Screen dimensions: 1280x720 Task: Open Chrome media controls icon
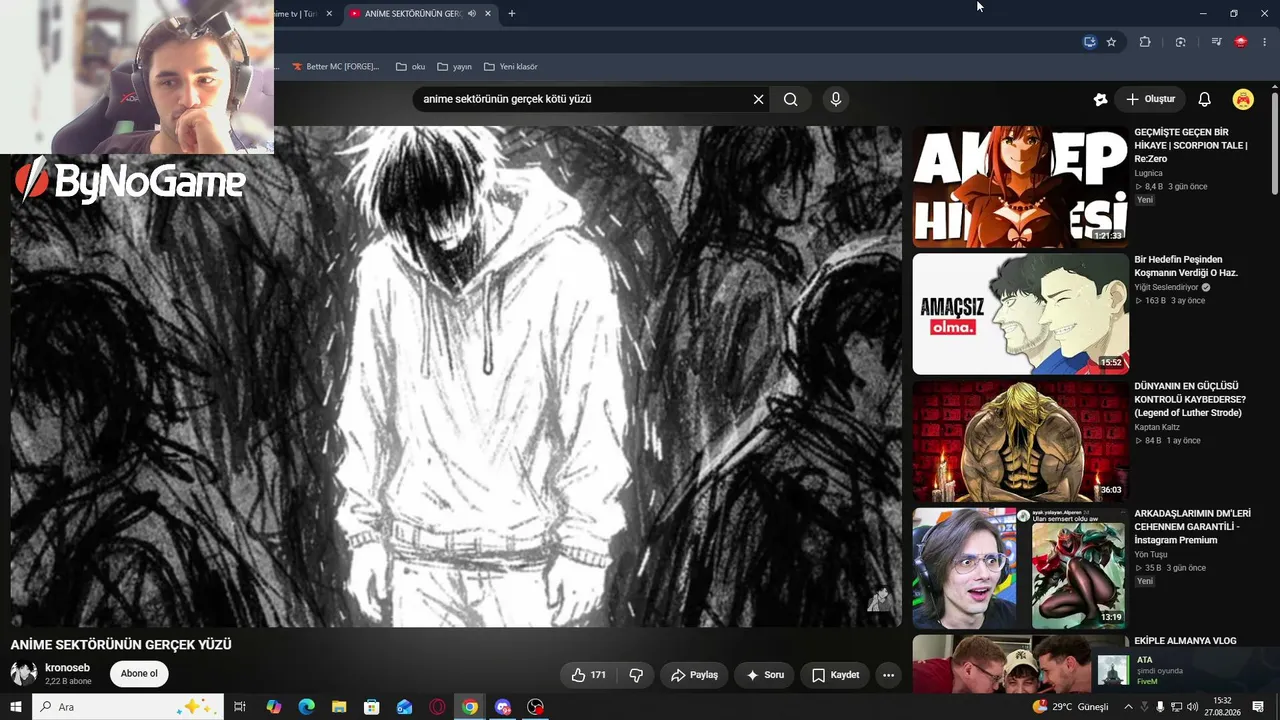pyautogui.click(x=1216, y=42)
